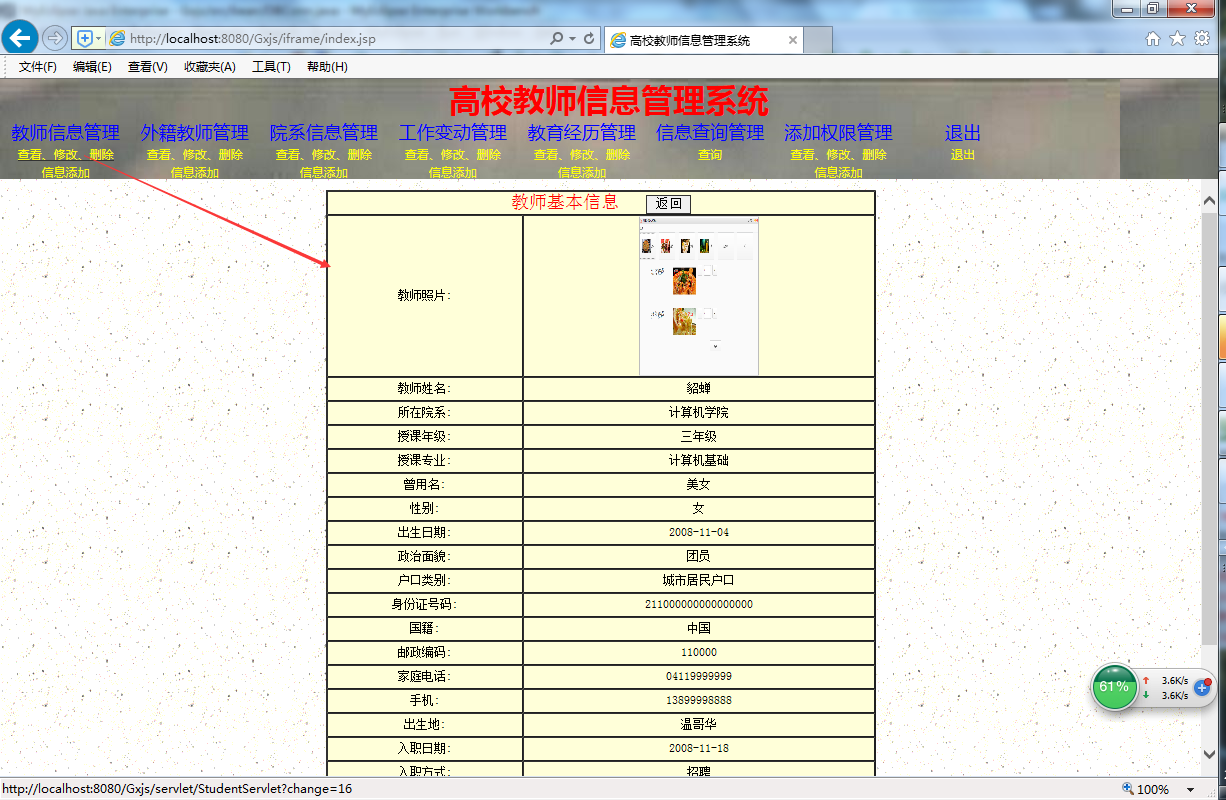
Task: Click the 添加权限管理 heading
Action: (838, 132)
